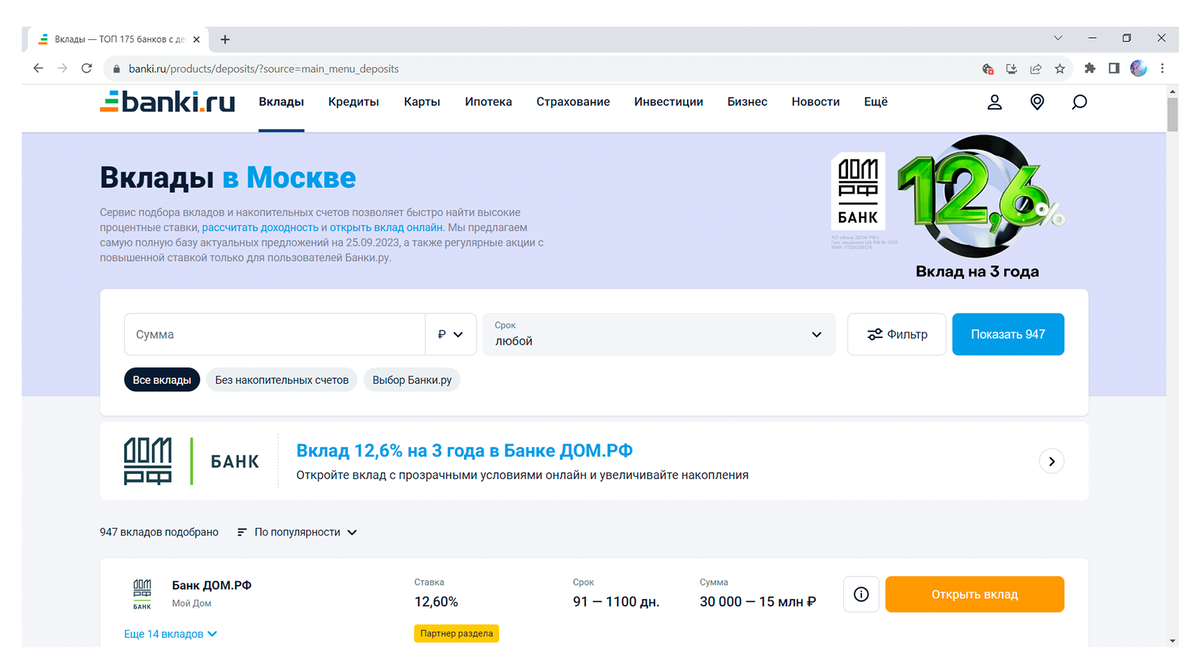Open site search via magnifier icon
This screenshot has width=1200, height=669.
tap(1079, 102)
